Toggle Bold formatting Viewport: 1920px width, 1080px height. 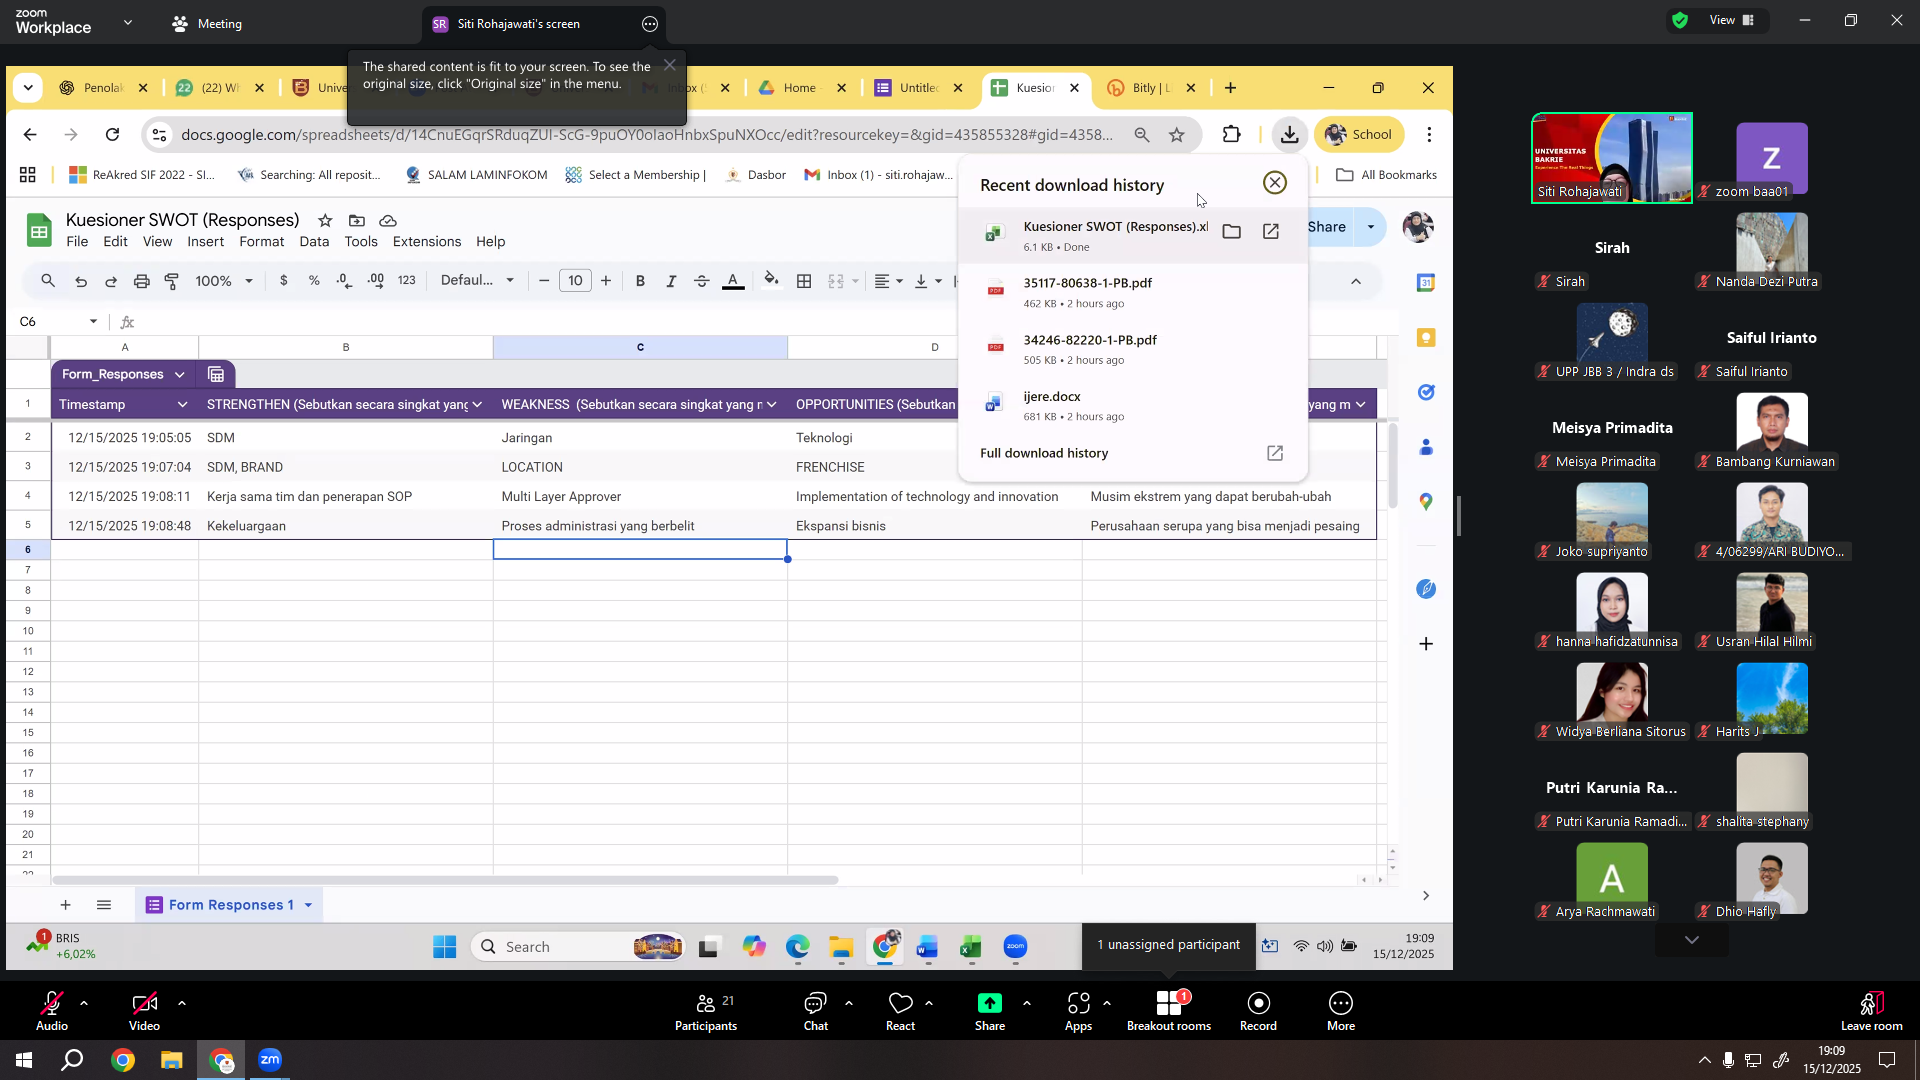(640, 281)
